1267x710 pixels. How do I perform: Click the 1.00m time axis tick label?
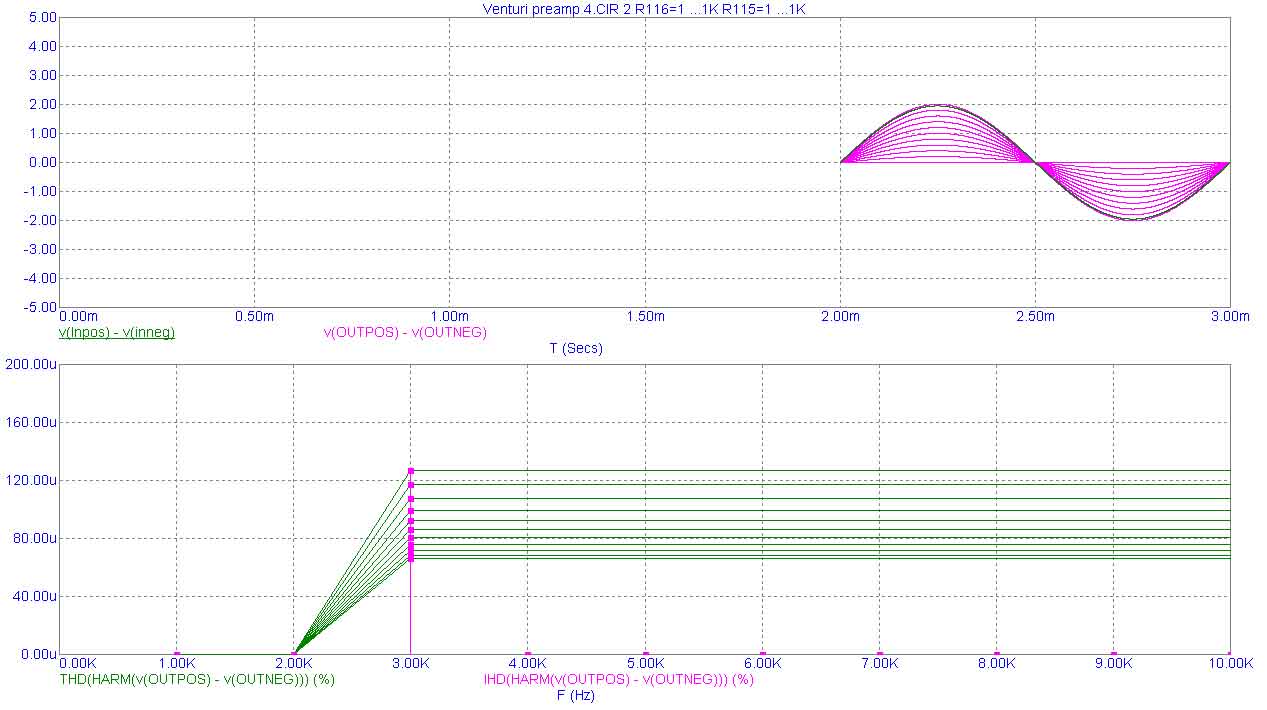(x=449, y=316)
